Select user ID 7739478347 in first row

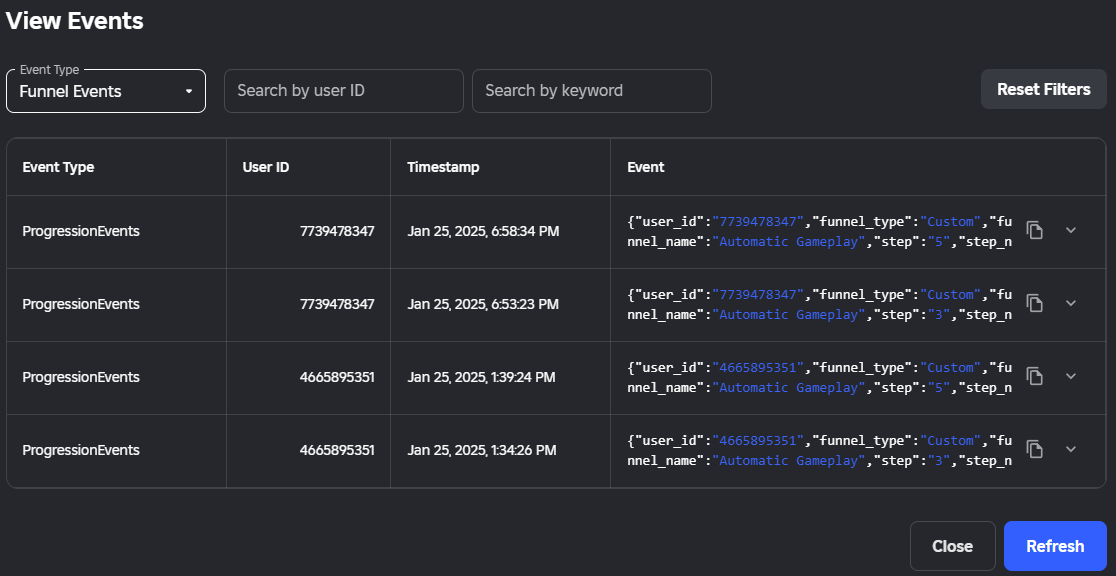(x=337, y=231)
